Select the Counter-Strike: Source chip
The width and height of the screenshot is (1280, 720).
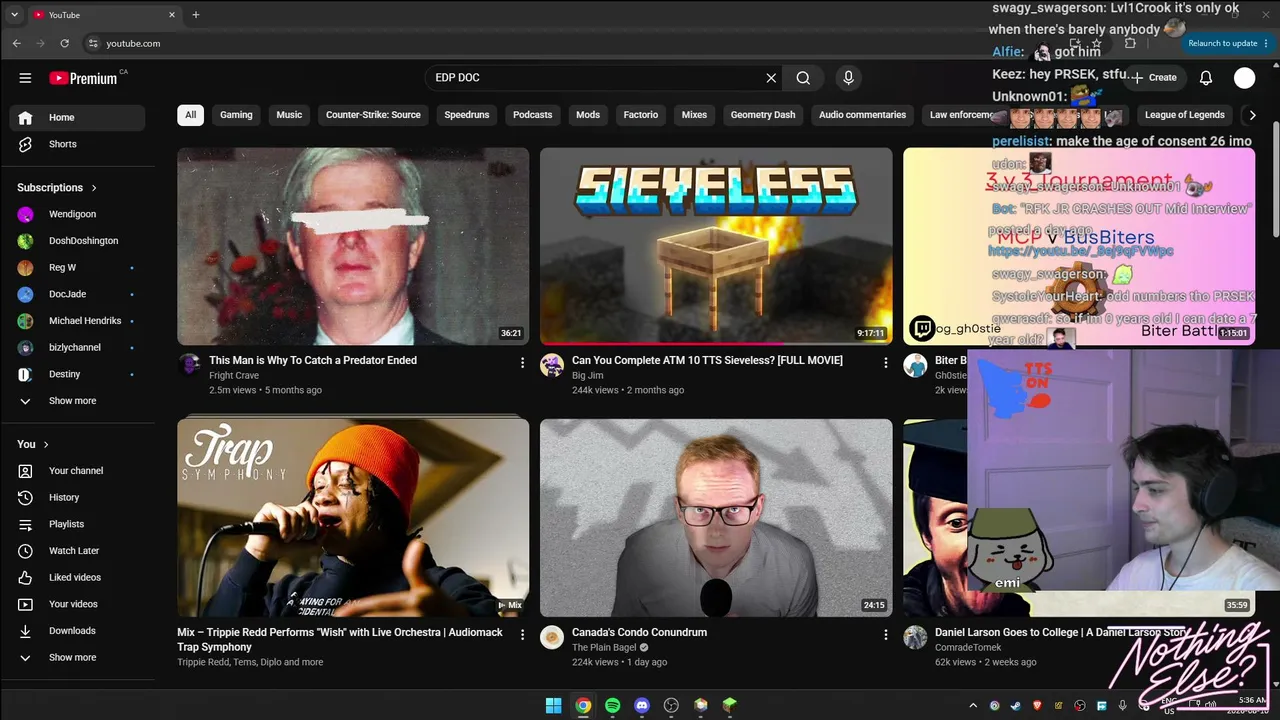[x=373, y=115]
